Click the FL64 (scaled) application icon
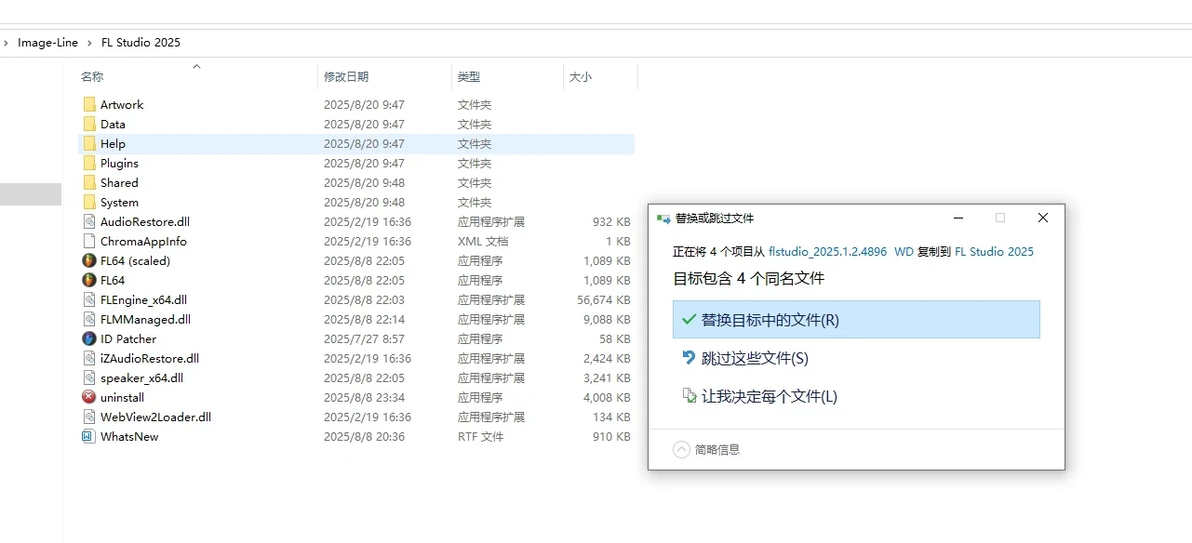 pyautogui.click(x=89, y=261)
